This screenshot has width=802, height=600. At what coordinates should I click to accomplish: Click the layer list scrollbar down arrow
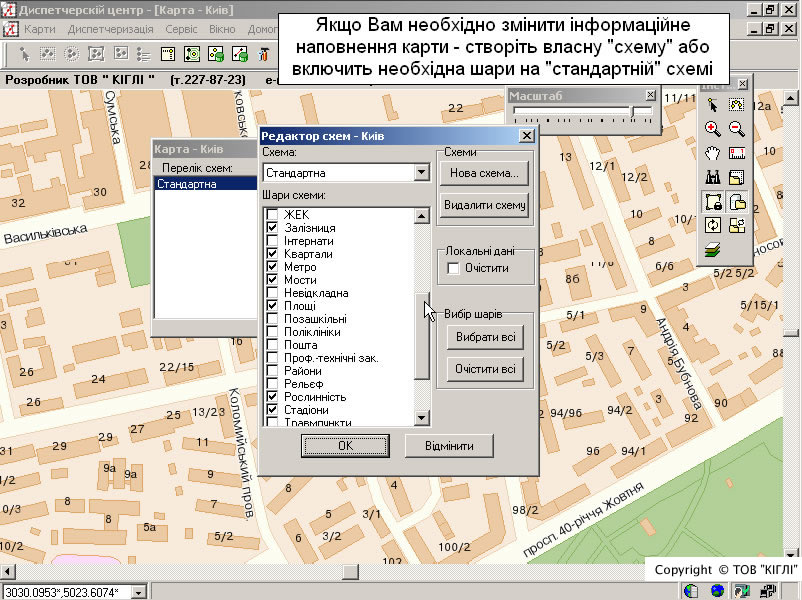point(421,418)
